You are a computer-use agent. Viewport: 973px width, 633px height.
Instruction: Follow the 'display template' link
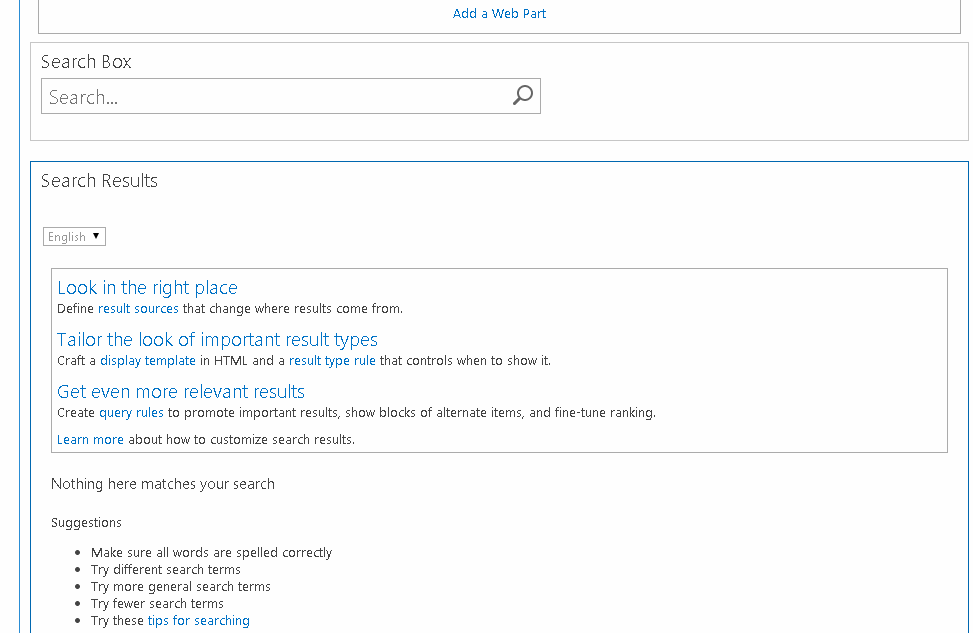point(148,361)
